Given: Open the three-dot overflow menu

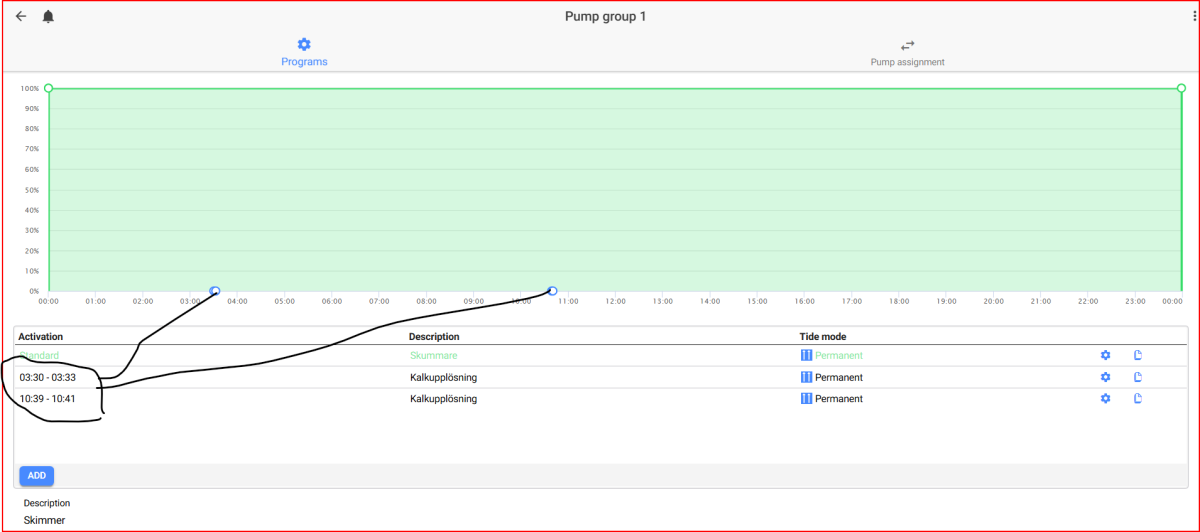Looking at the screenshot, I should coord(1194,17).
